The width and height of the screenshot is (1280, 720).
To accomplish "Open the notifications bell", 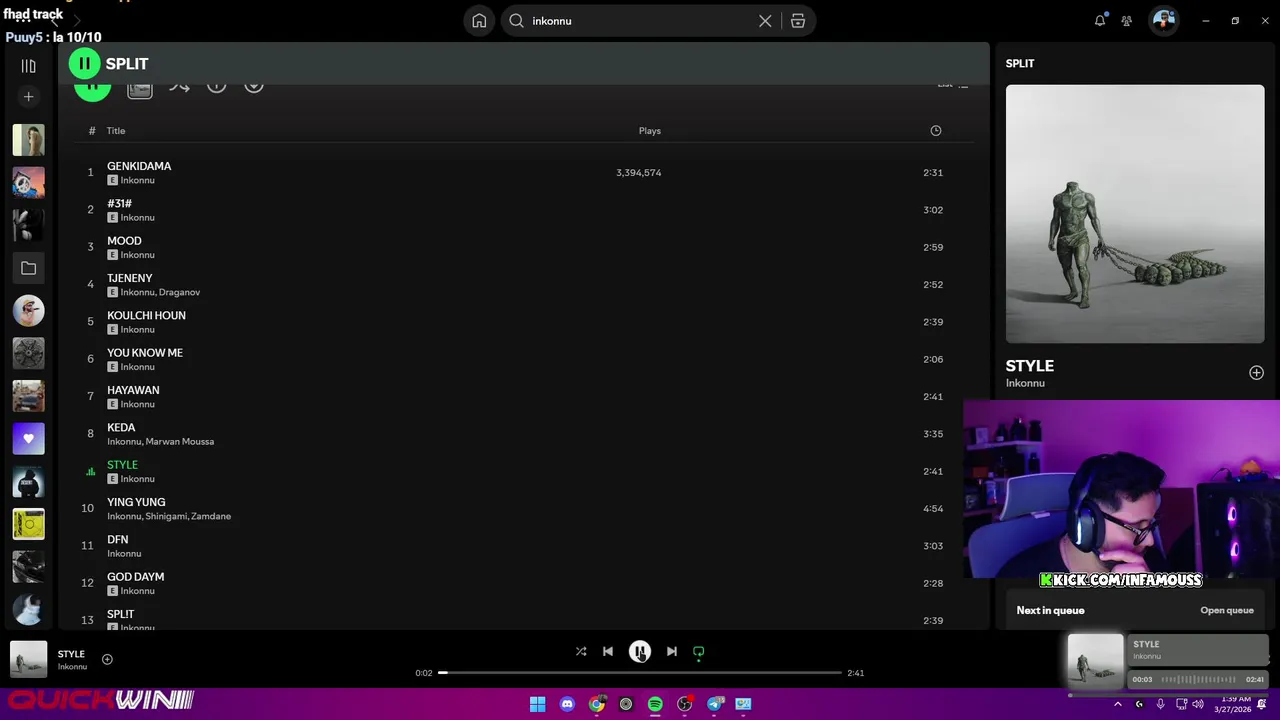I will point(1100,20).
